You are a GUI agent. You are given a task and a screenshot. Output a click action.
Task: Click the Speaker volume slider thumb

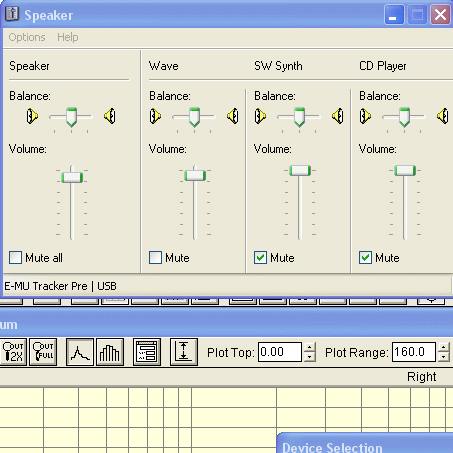point(72,177)
